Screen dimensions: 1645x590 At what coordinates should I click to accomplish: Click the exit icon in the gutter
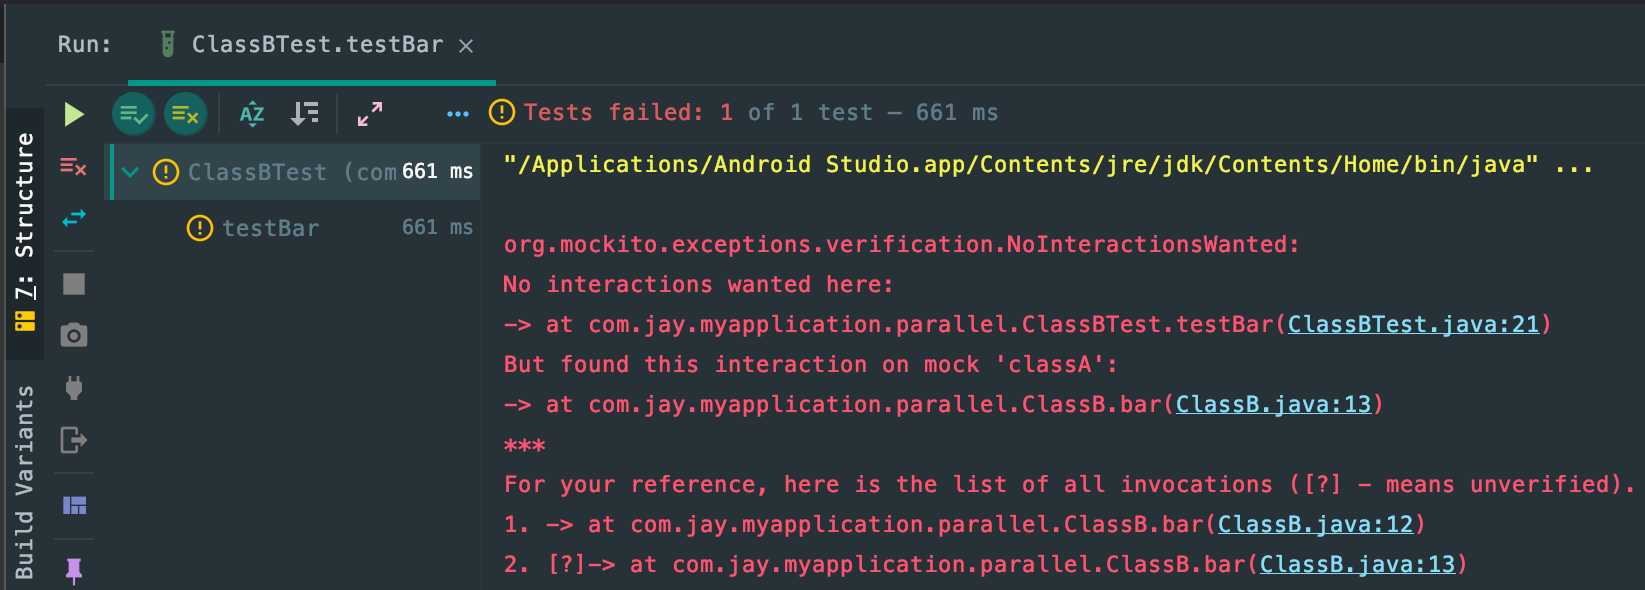pyautogui.click(x=73, y=440)
